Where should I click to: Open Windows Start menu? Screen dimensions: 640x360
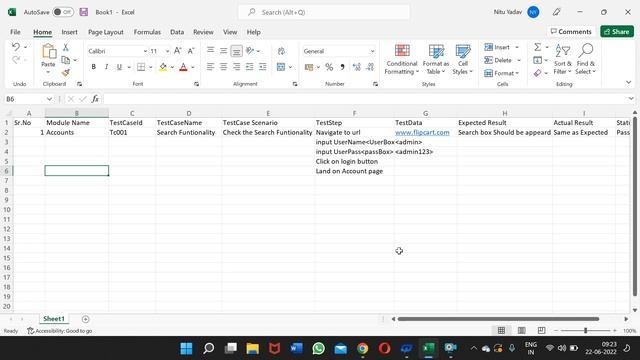[x=187, y=348]
